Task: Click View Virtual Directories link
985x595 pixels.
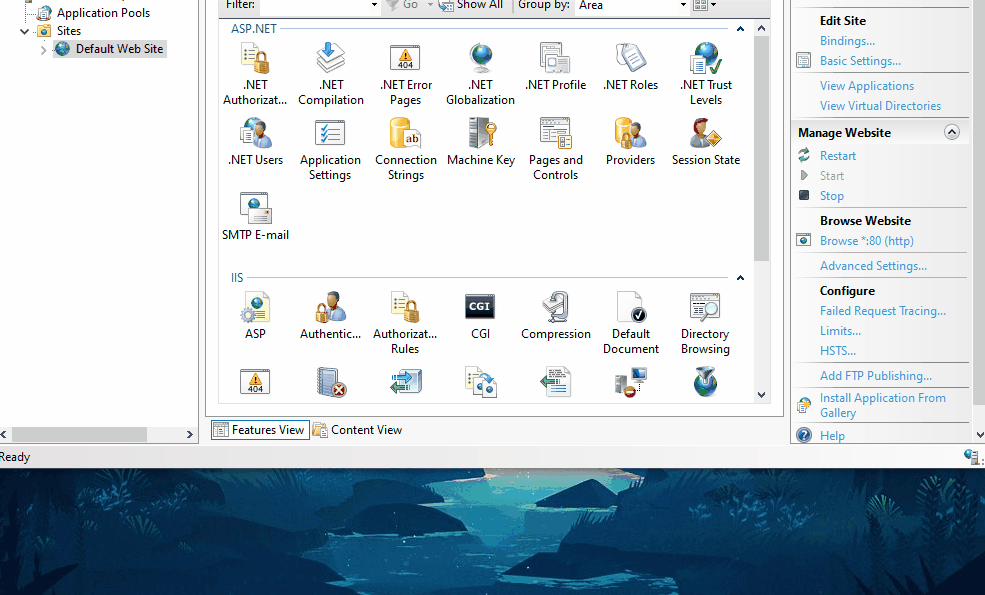Action: coord(880,106)
